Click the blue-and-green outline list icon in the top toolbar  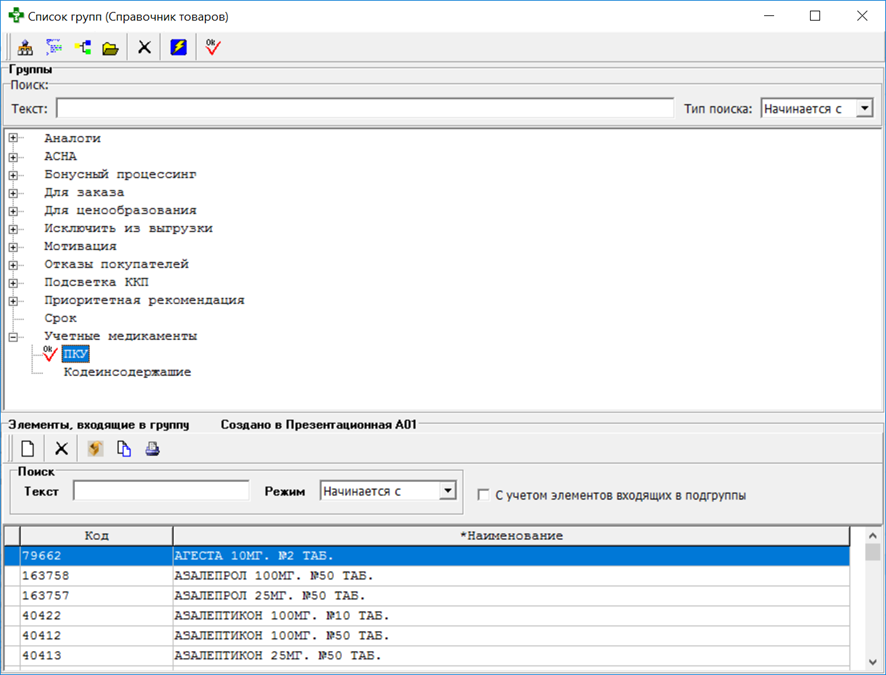click(x=54, y=47)
